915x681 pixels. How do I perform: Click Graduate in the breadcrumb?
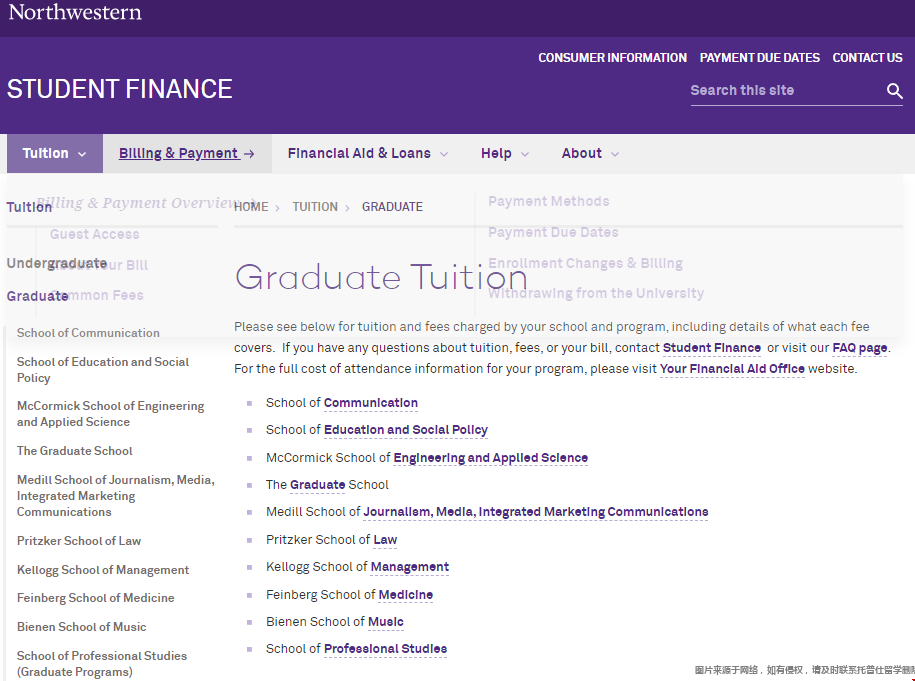(392, 207)
